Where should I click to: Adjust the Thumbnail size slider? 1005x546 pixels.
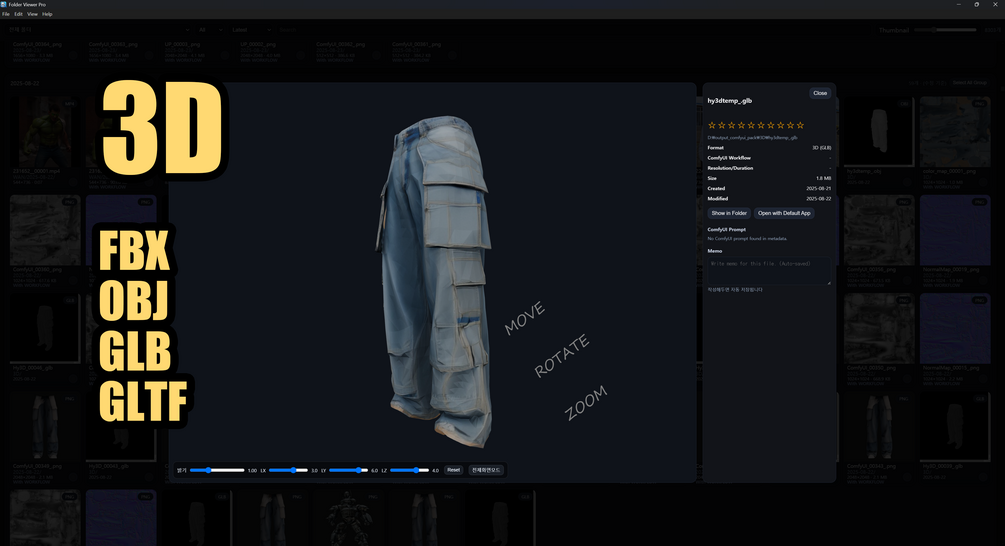945,30
